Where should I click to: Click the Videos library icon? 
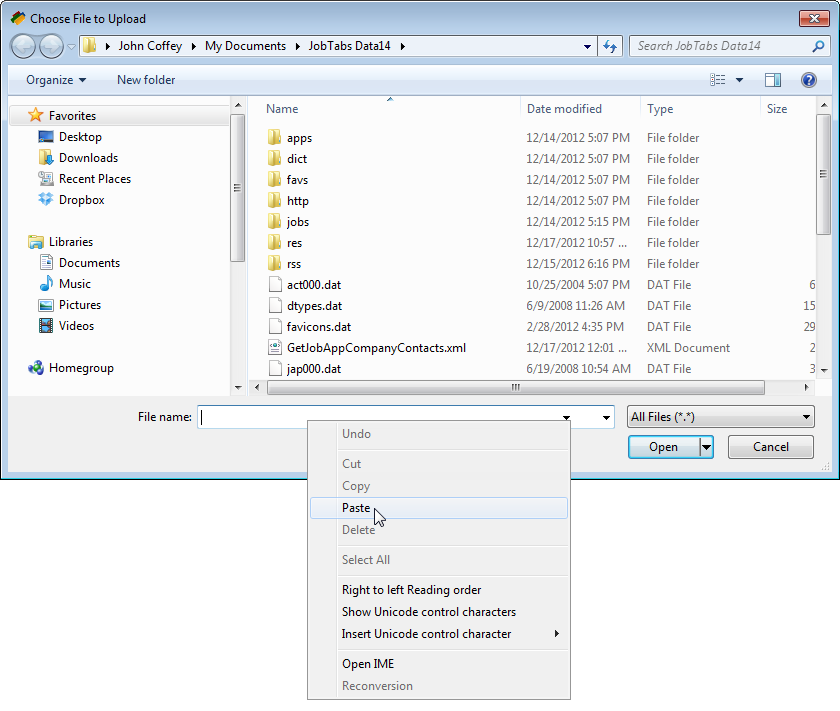pyautogui.click(x=46, y=325)
